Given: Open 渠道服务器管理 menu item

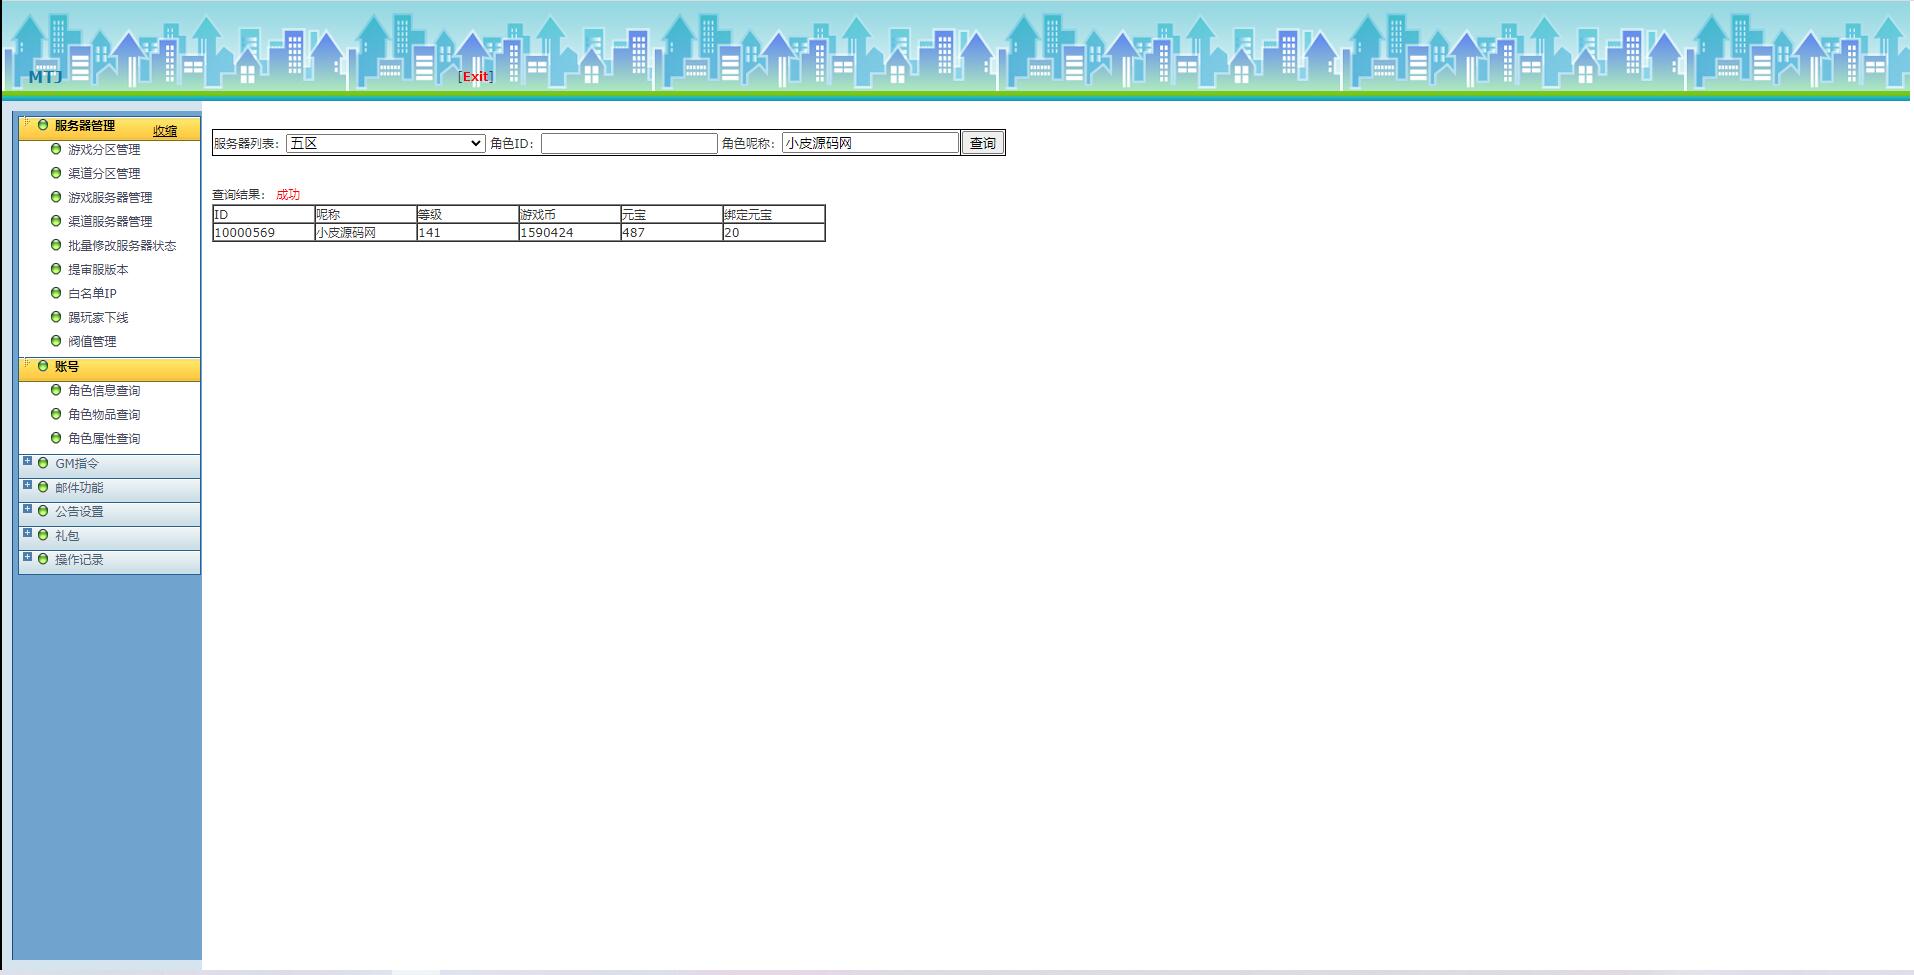Looking at the screenshot, I should (110, 222).
